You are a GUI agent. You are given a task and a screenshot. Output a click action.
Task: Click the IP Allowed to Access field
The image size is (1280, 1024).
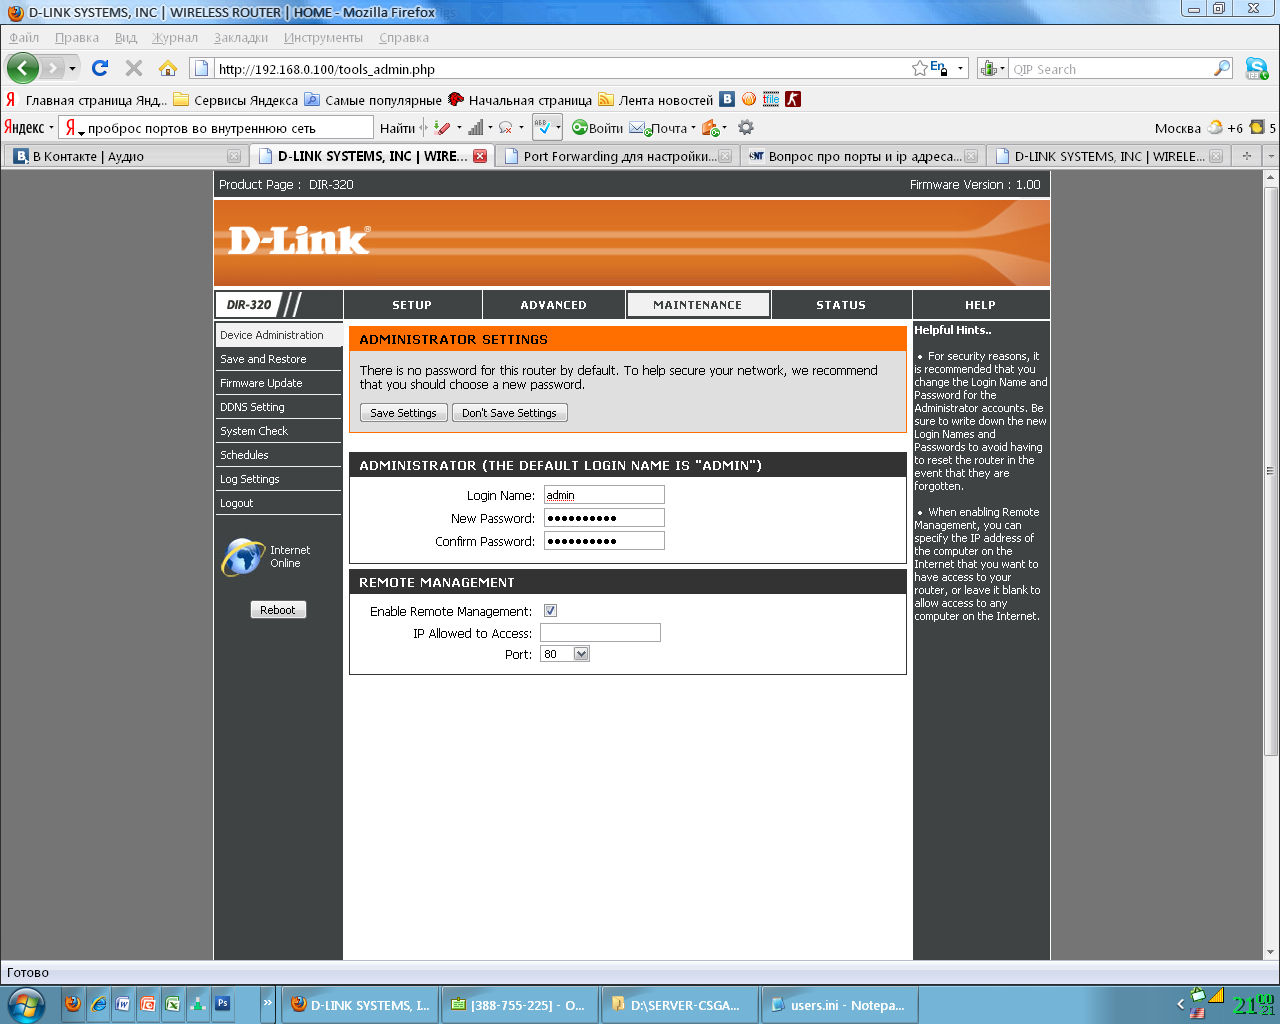(x=600, y=633)
